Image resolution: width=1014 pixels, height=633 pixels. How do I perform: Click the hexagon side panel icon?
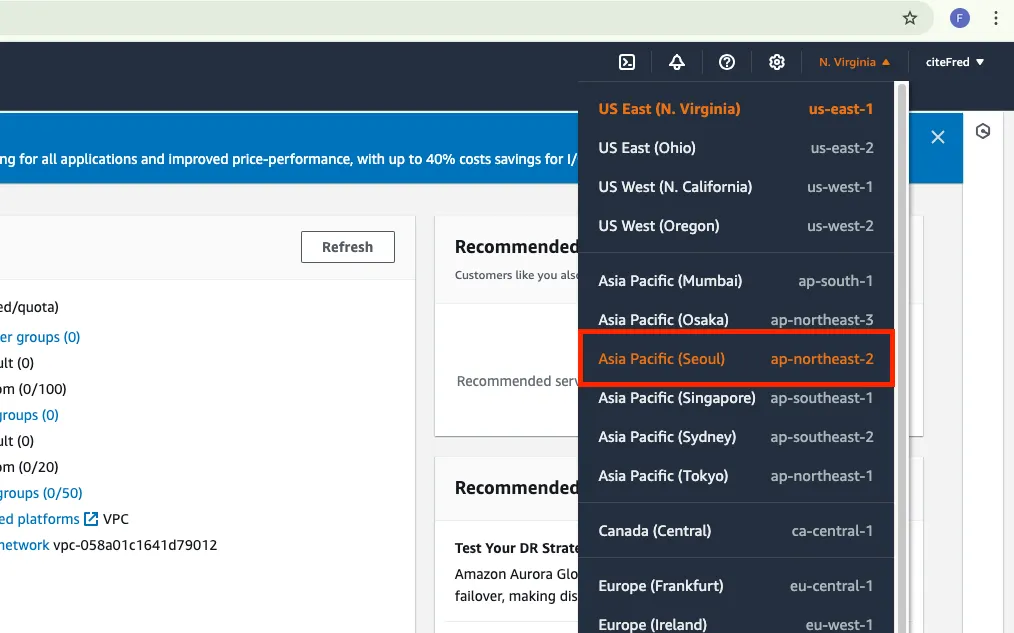(983, 131)
